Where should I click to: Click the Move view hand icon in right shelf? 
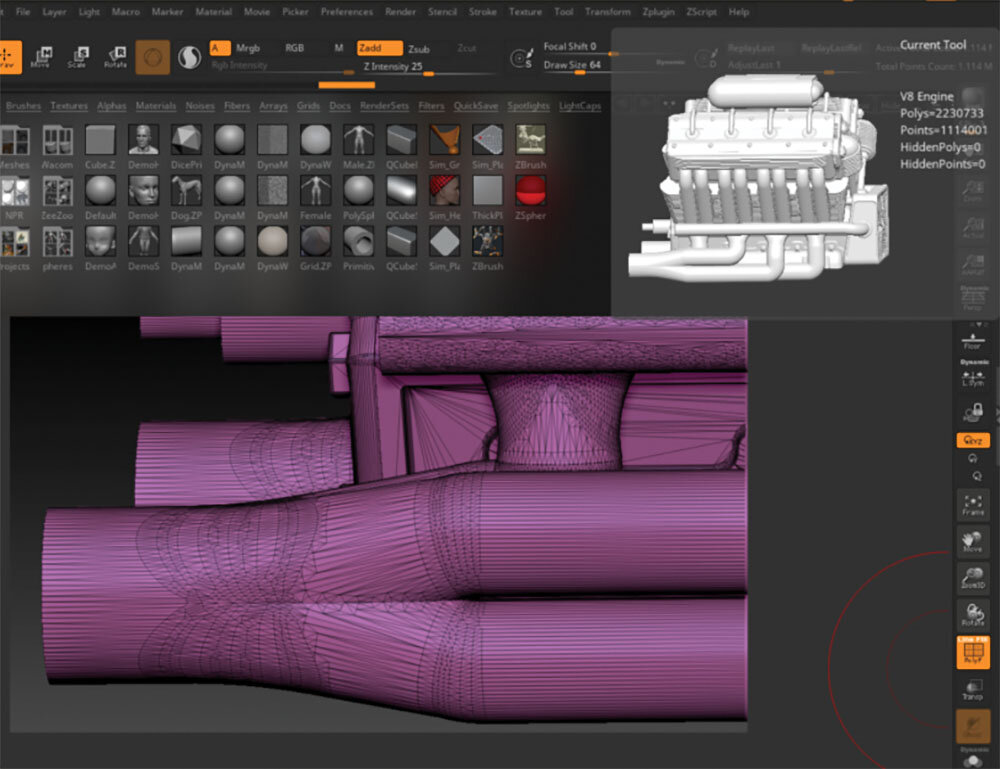(973, 542)
